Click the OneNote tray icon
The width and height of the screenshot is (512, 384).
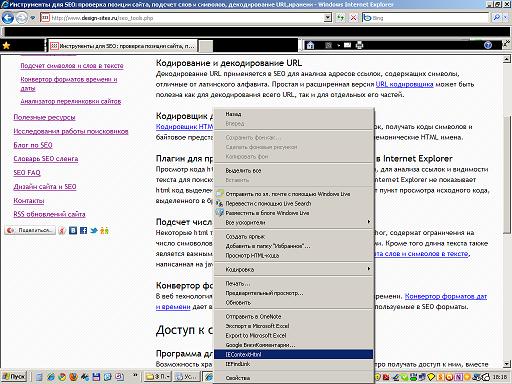click(x=459, y=377)
